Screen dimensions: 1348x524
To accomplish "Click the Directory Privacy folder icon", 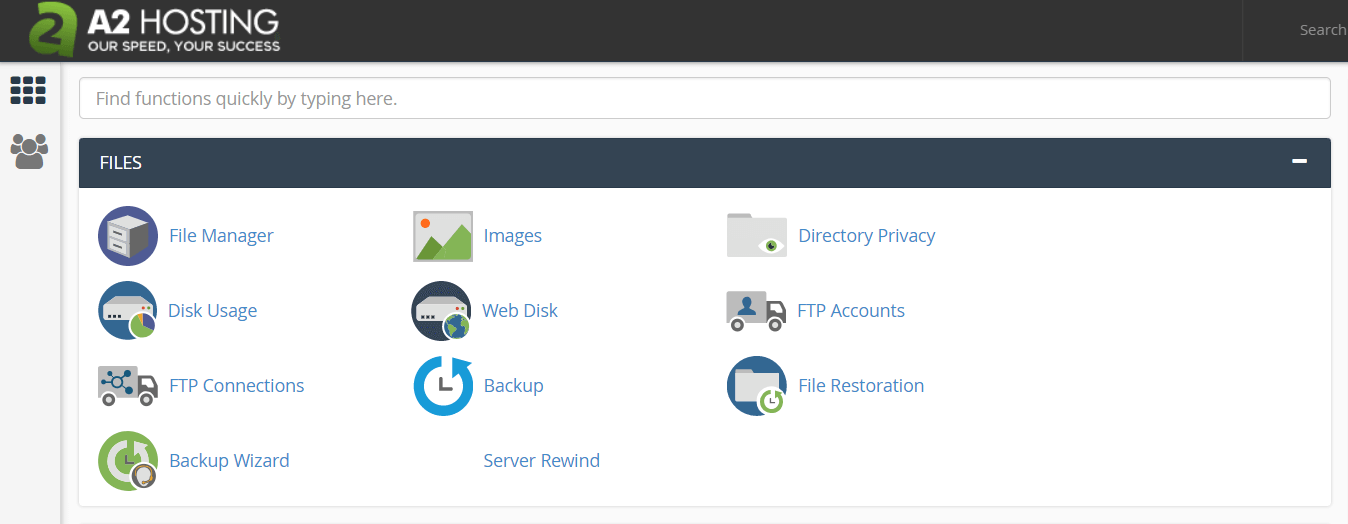I will pos(756,236).
